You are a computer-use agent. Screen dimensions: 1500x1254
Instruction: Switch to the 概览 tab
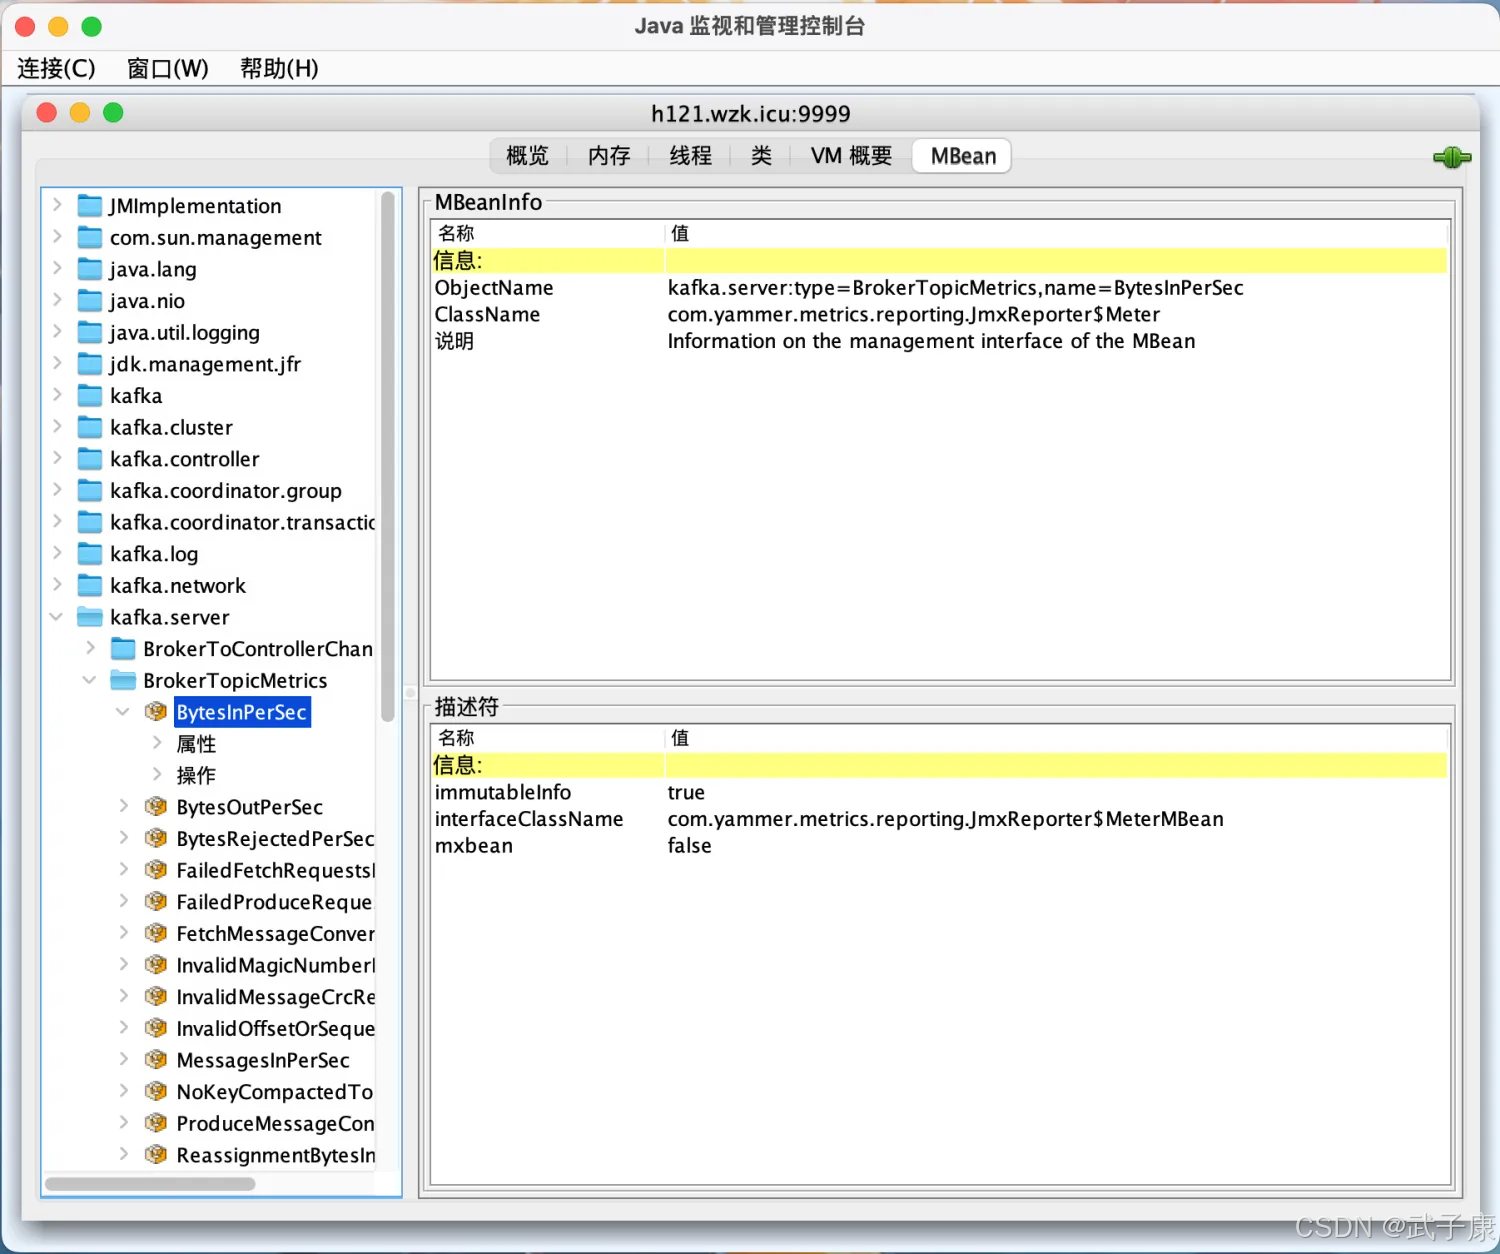pos(527,156)
